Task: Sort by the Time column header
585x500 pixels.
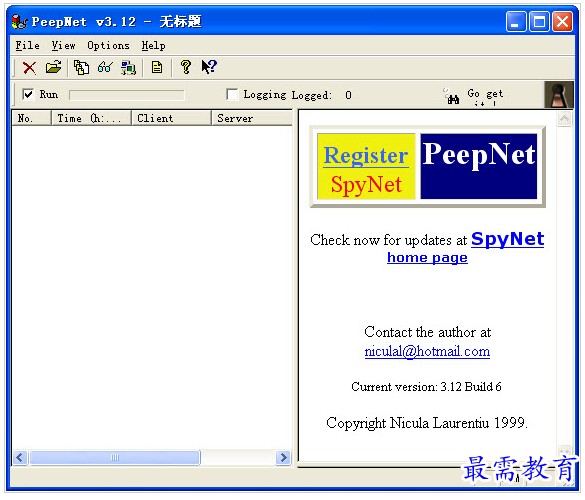Action: pos(91,118)
